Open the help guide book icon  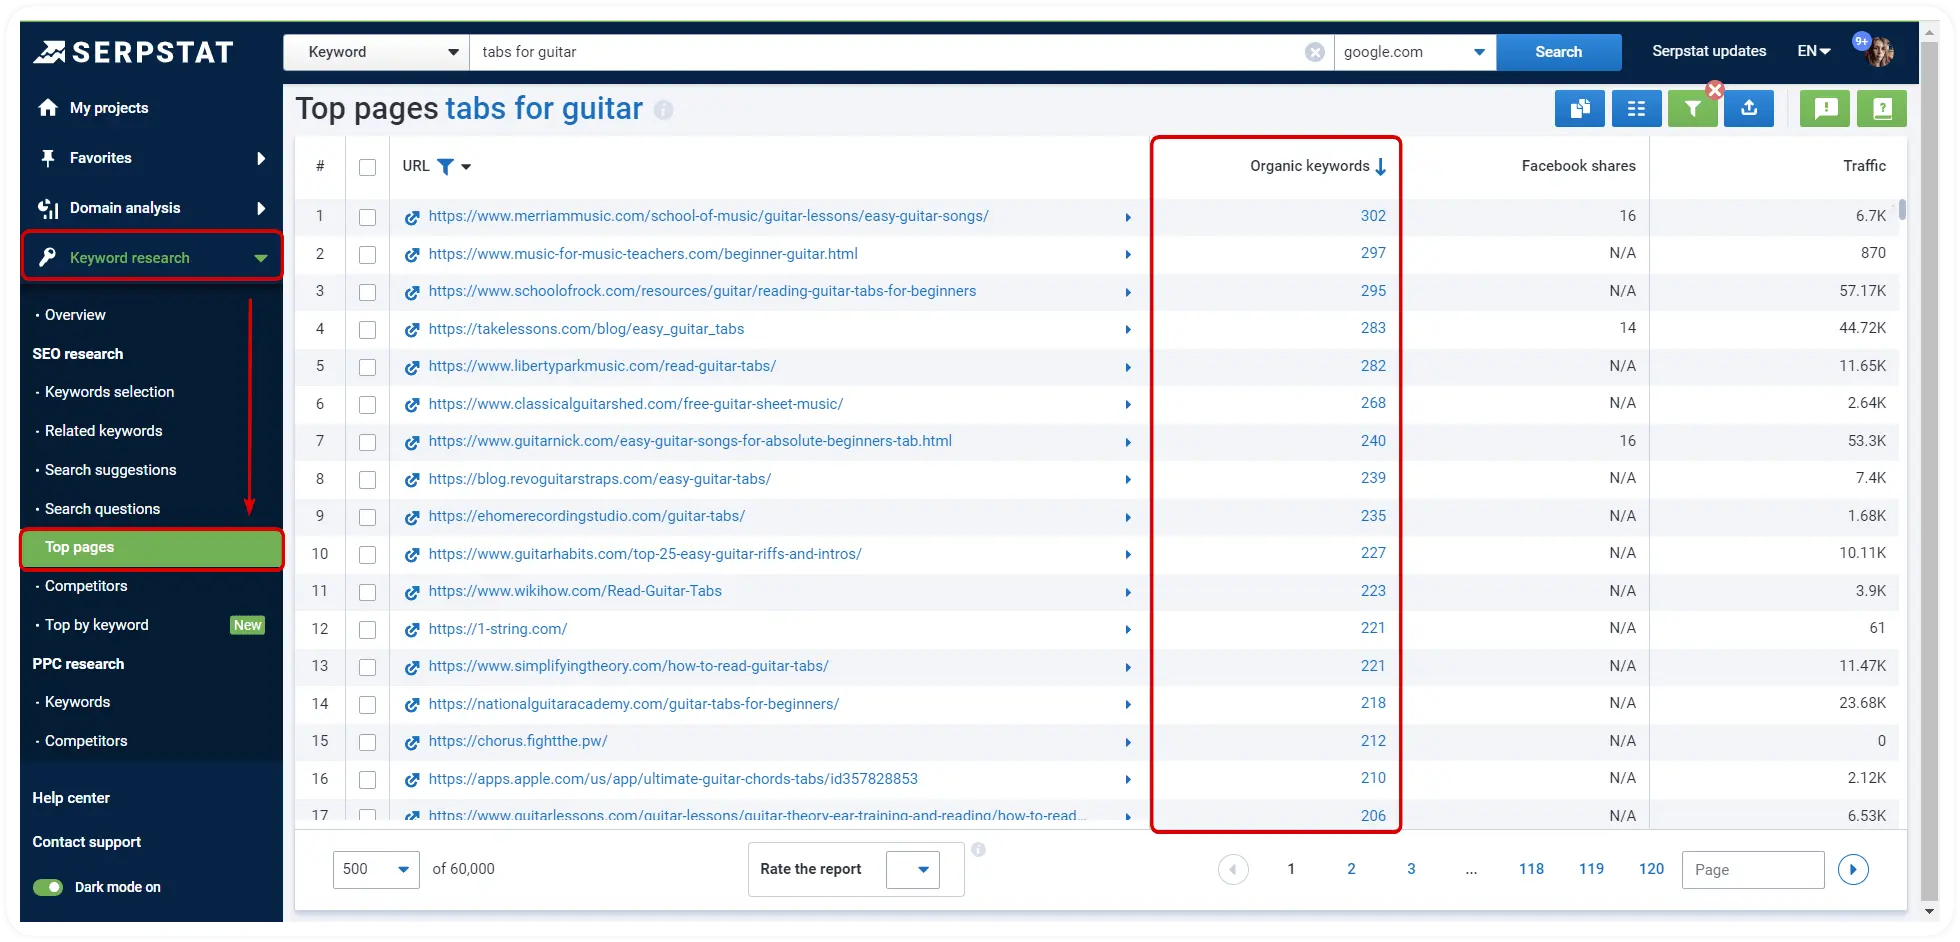click(x=1882, y=108)
